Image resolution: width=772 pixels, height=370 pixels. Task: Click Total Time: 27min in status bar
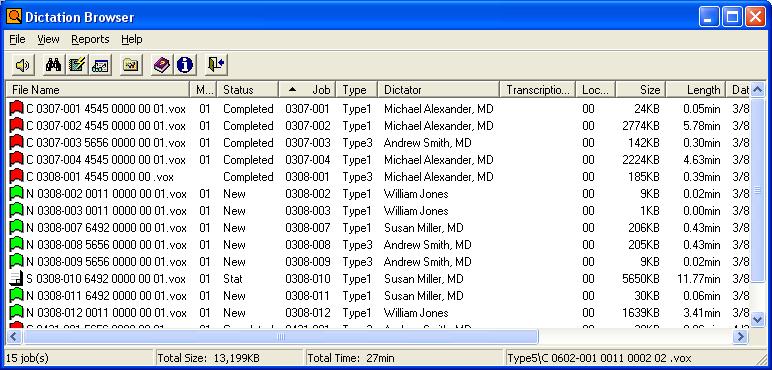(351, 358)
